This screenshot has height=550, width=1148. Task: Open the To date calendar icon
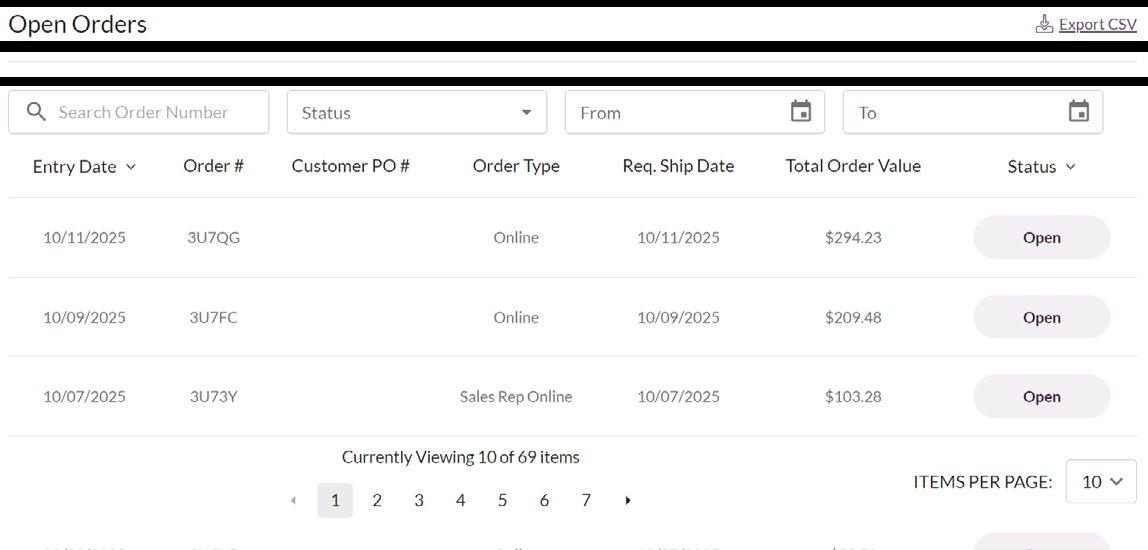click(x=1079, y=112)
